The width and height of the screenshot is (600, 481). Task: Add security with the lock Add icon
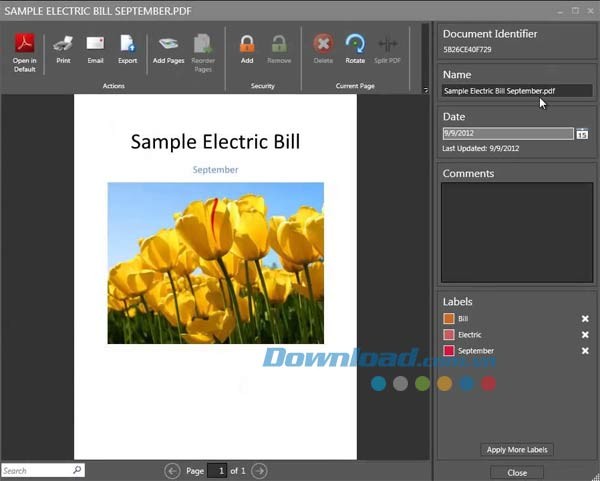pyautogui.click(x=247, y=44)
